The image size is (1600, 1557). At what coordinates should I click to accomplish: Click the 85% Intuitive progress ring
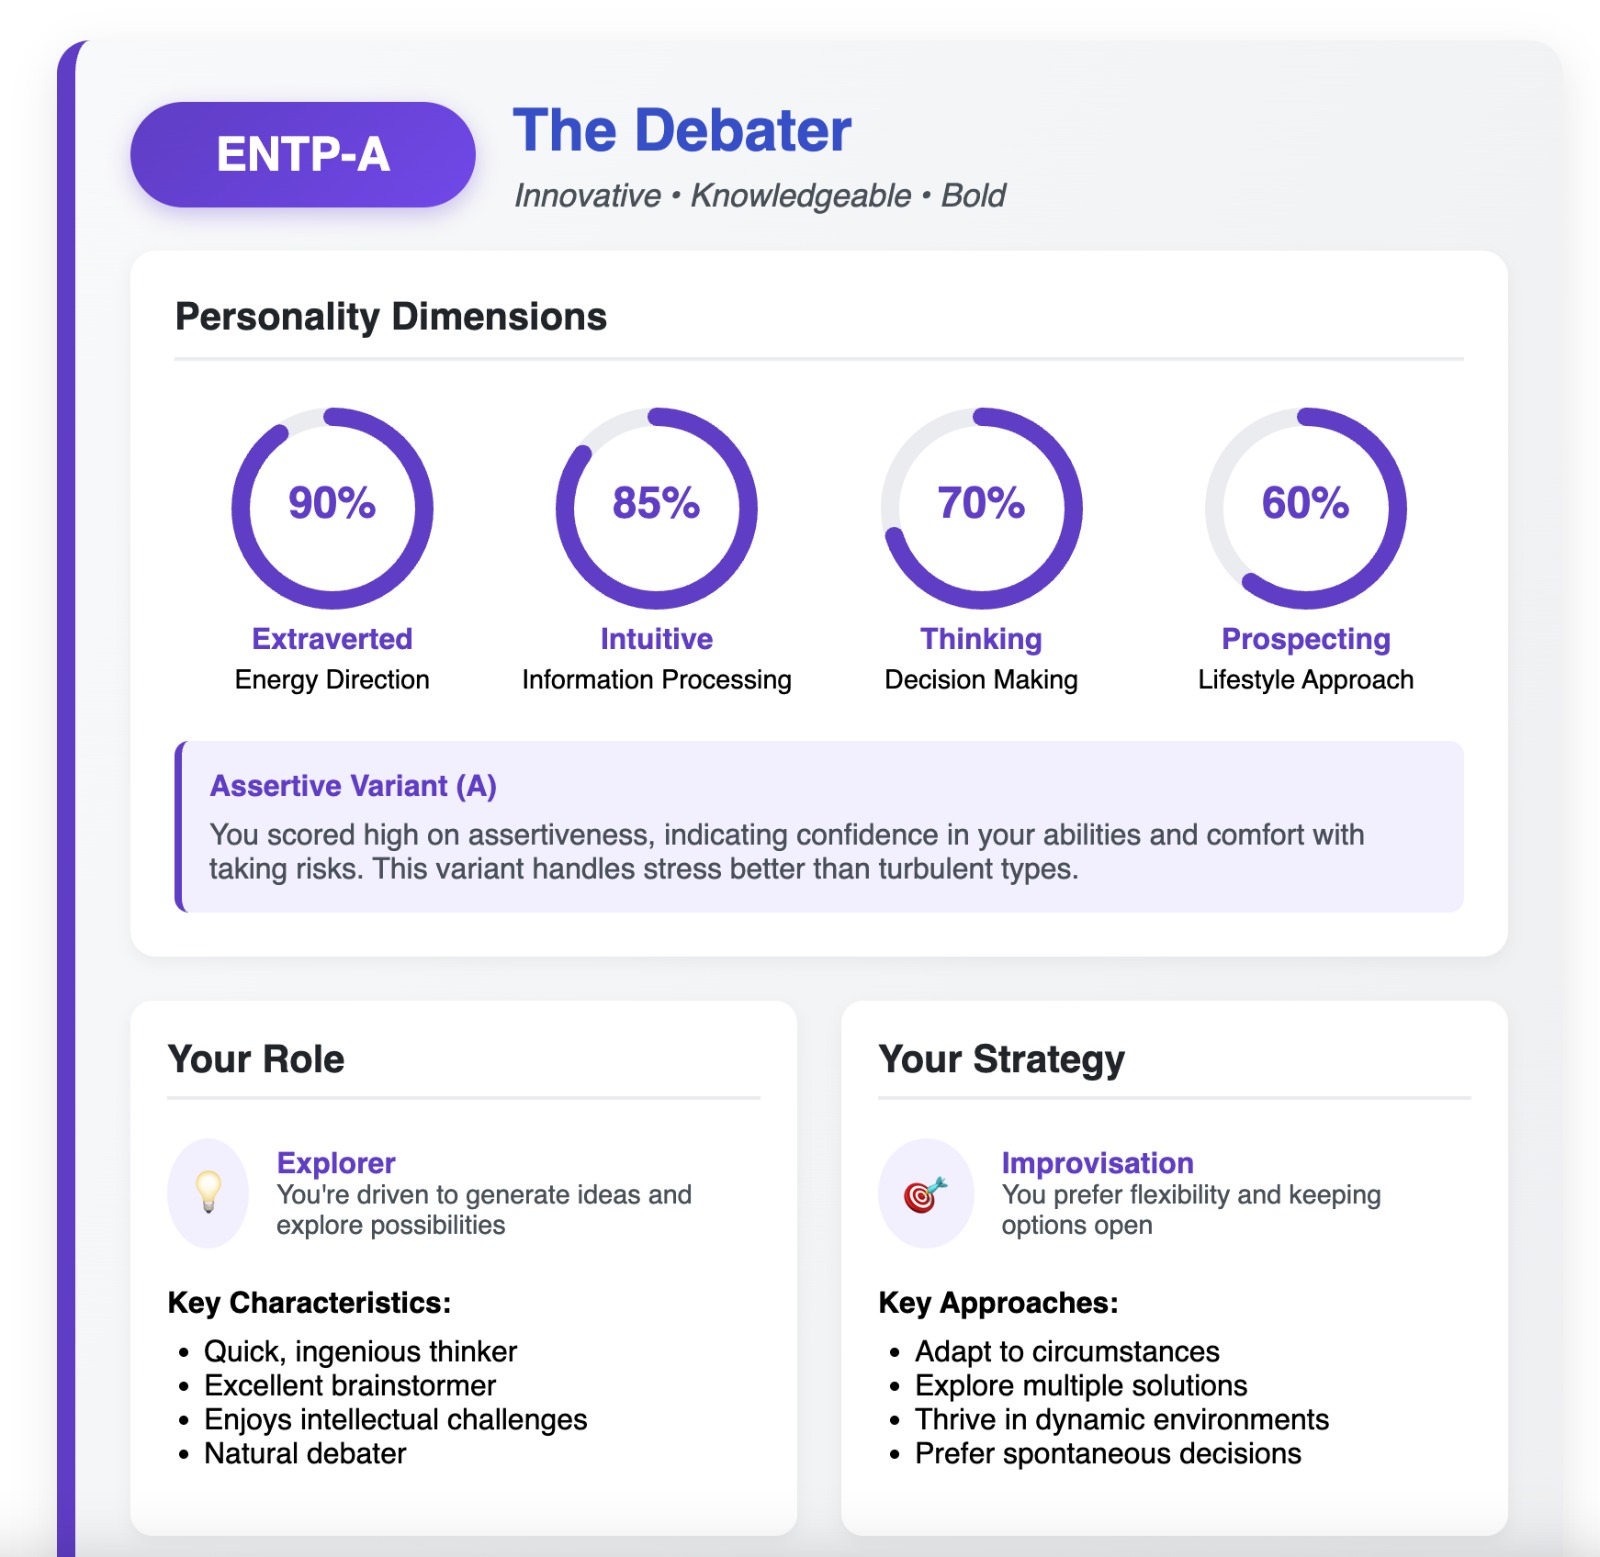[x=656, y=507]
